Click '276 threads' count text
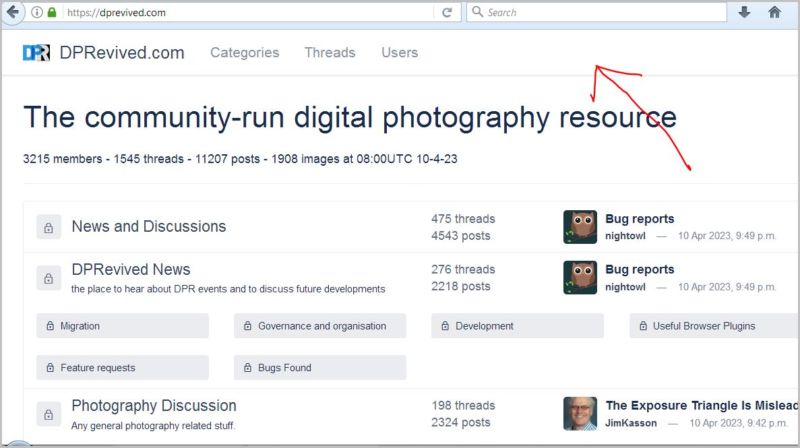 tap(463, 269)
